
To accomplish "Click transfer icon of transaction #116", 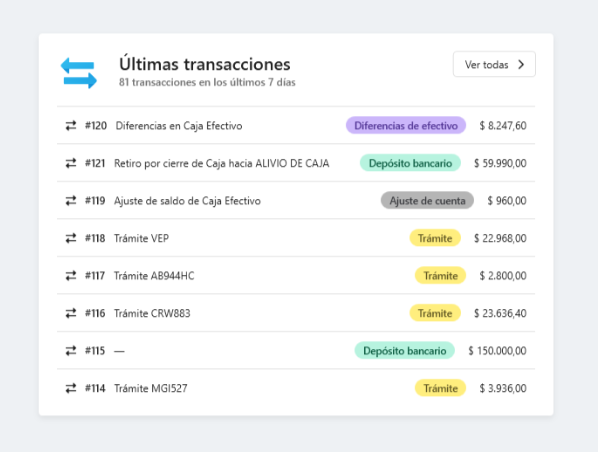I will pyautogui.click(x=71, y=313).
